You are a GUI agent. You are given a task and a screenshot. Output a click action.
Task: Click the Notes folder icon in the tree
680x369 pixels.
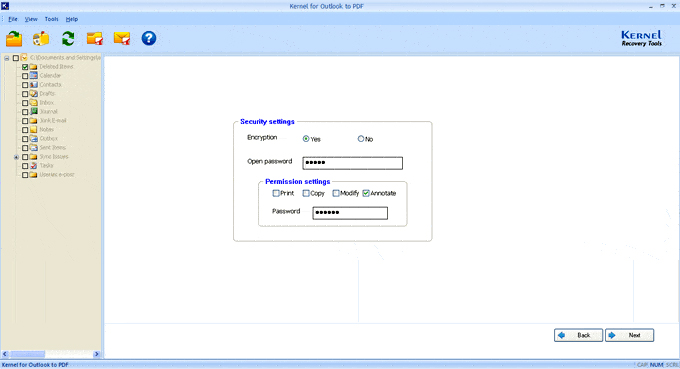point(33,130)
